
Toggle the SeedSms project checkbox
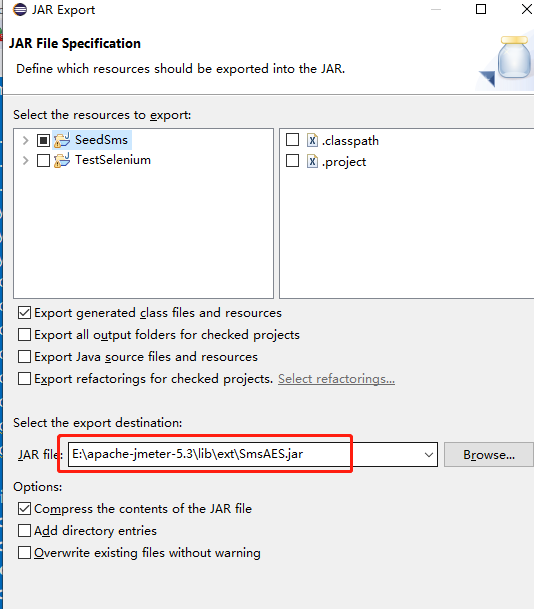(43, 140)
